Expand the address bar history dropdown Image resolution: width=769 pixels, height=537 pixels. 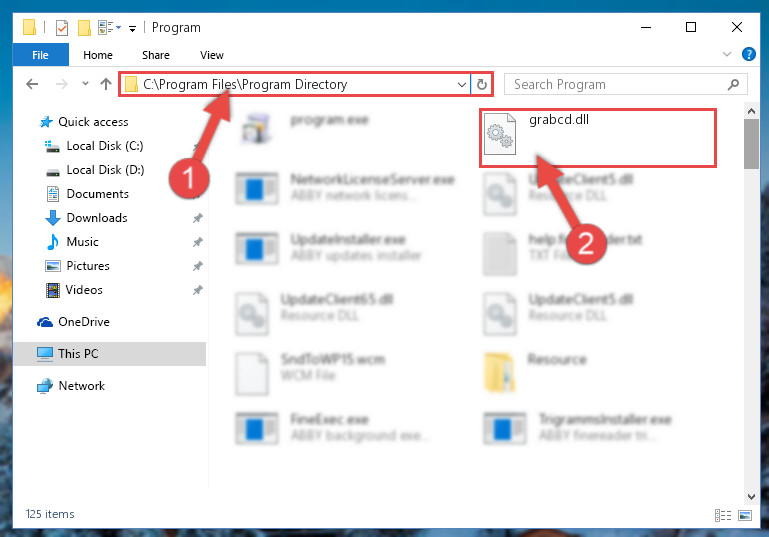(461, 84)
